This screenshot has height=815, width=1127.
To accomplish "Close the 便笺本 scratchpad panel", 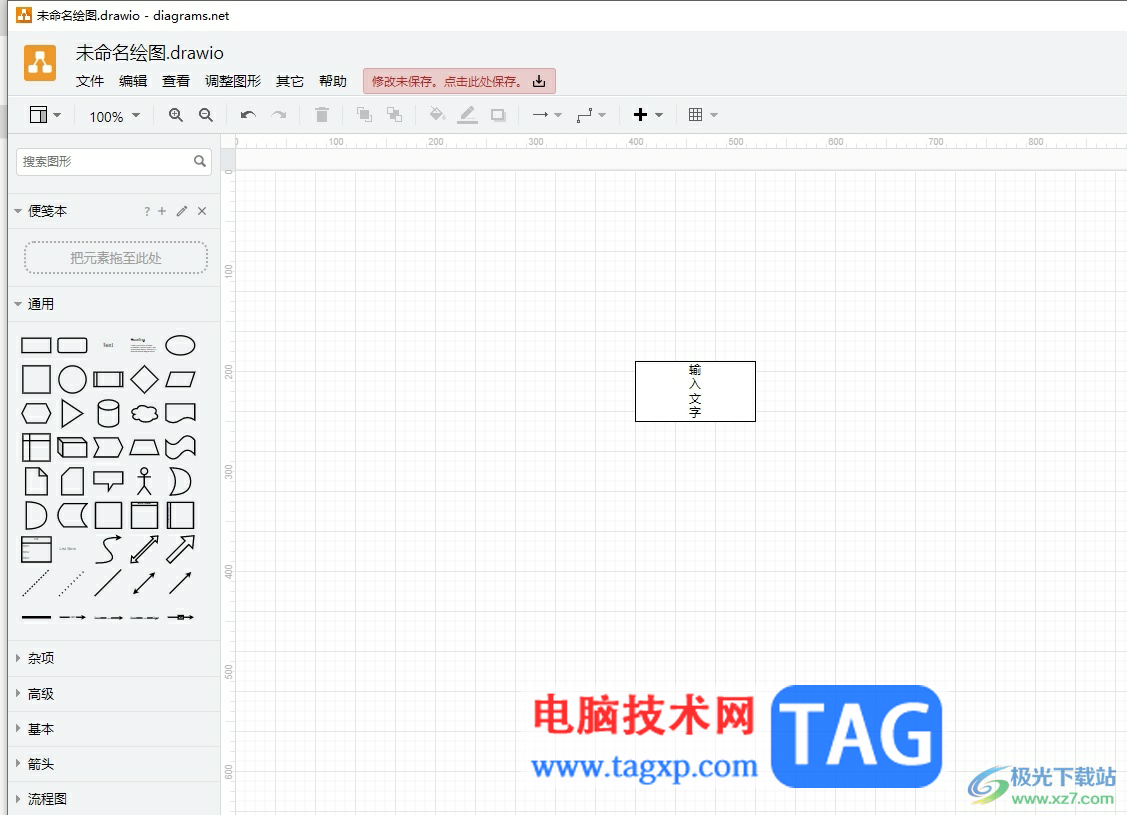I will point(202,211).
